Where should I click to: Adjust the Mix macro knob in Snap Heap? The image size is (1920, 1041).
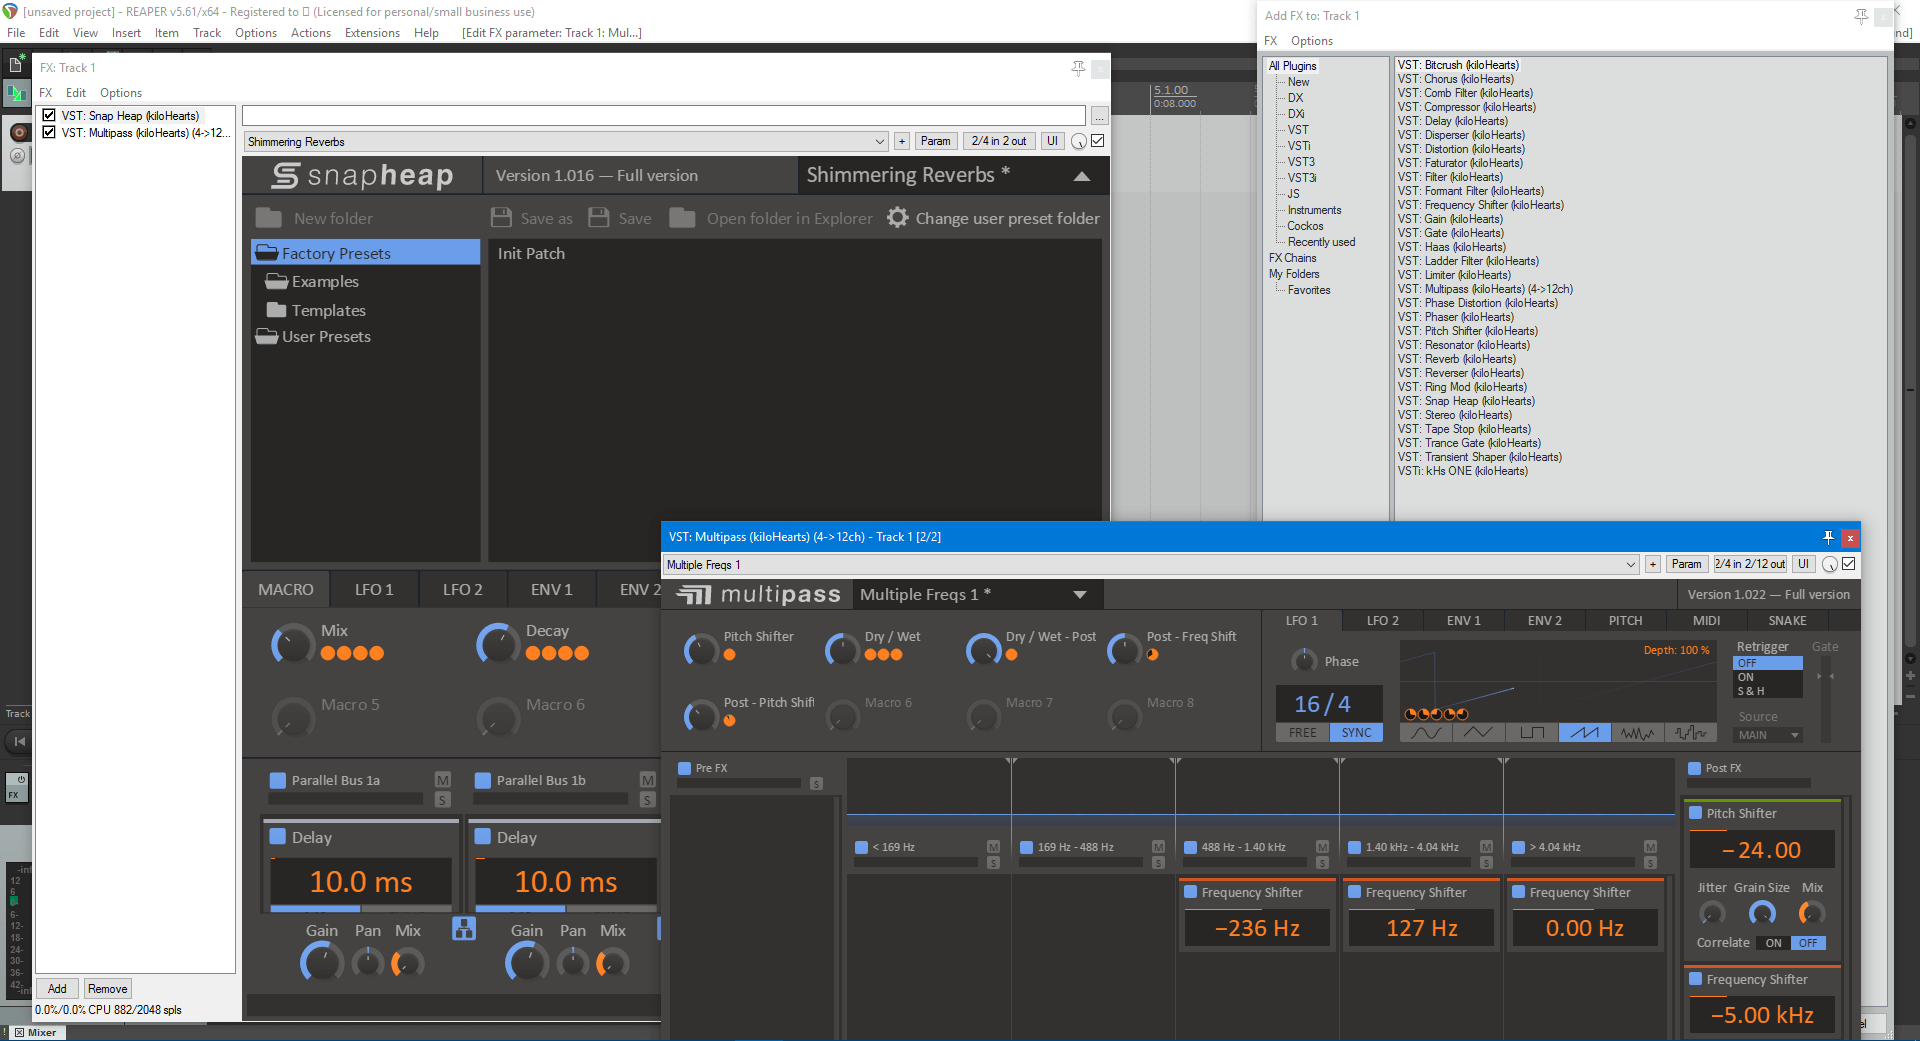click(x=292, y=644)
